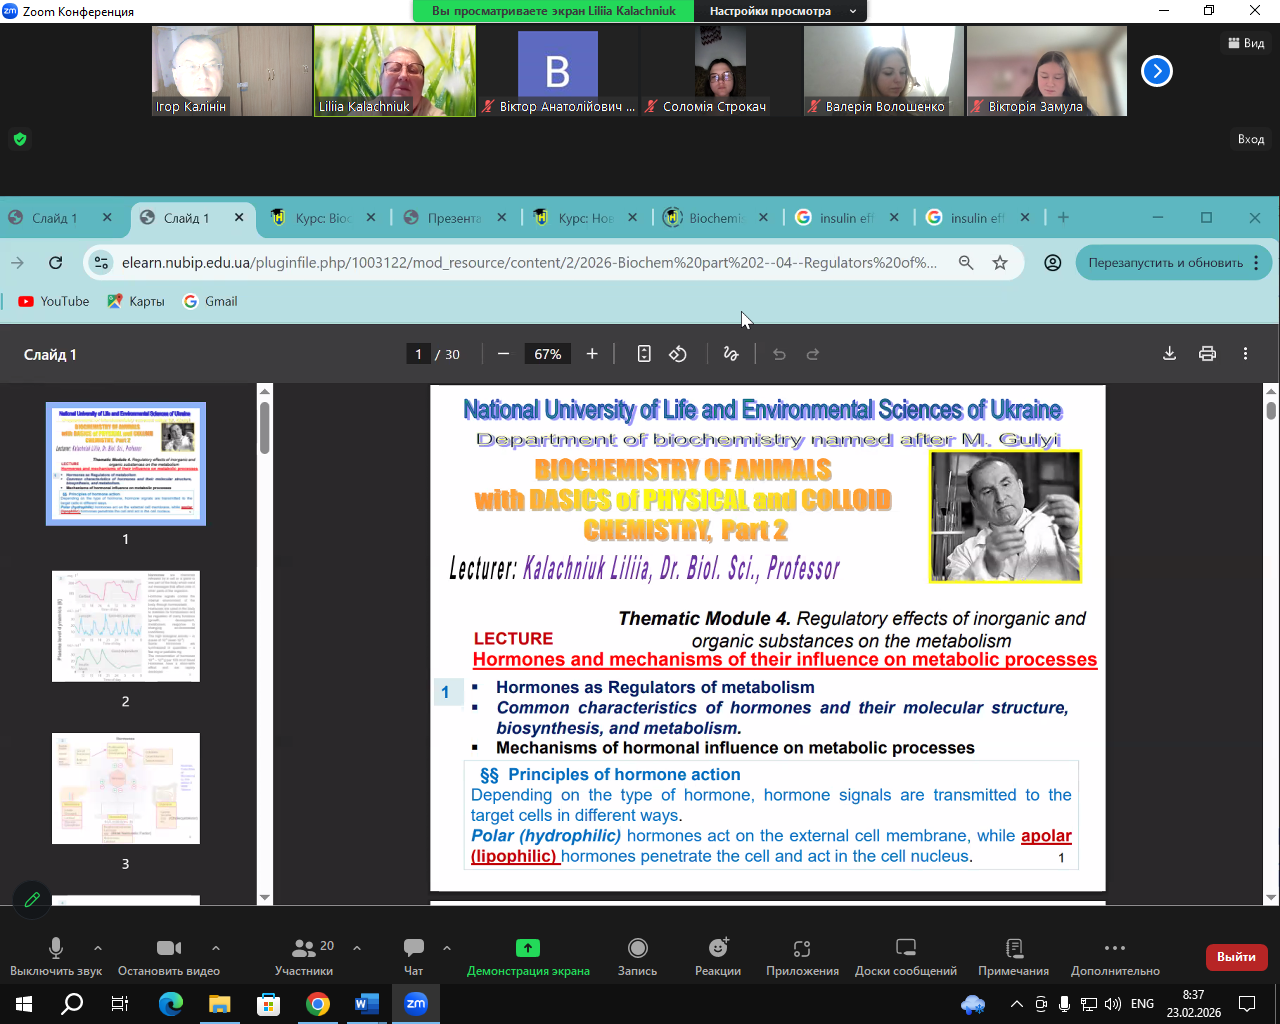Open Whiteboards (Доски сообщений)

(x=905, y=948)
